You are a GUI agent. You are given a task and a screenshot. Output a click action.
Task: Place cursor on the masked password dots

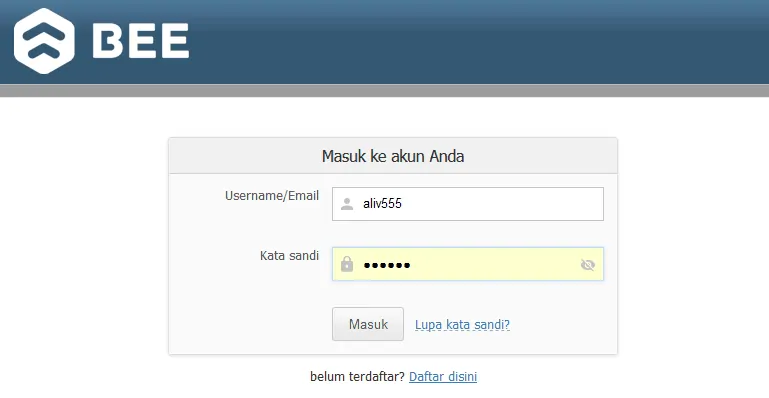click(x=386, y=265)
